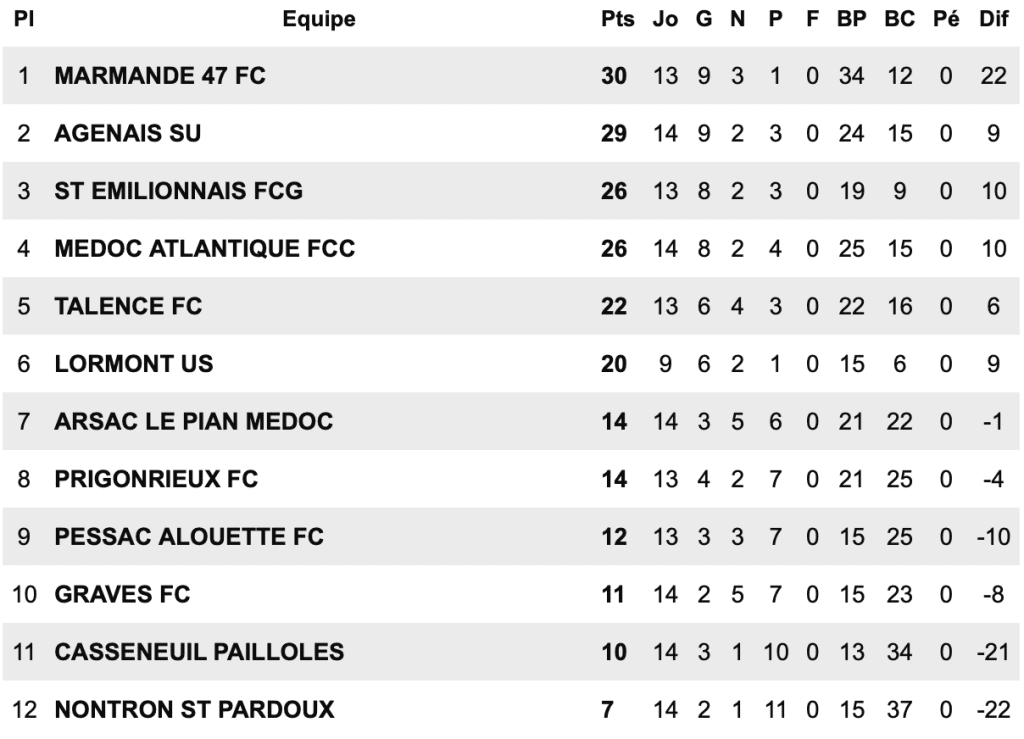Click the Equipe column header
The width and height of the screenshot is (1024, 739).
tap(319, 19)
